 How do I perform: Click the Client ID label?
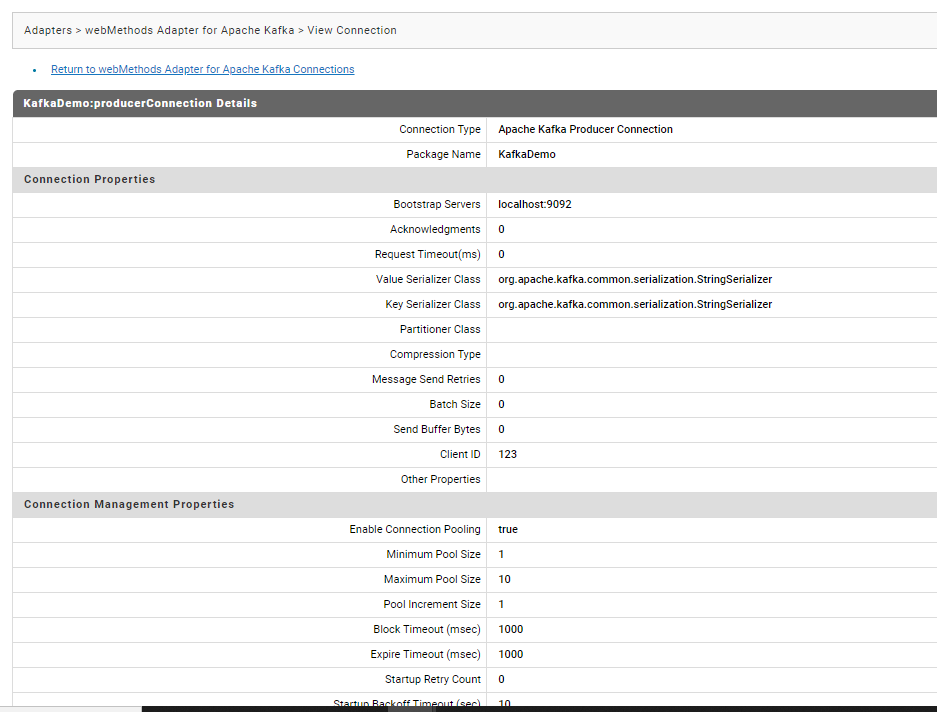460,454
